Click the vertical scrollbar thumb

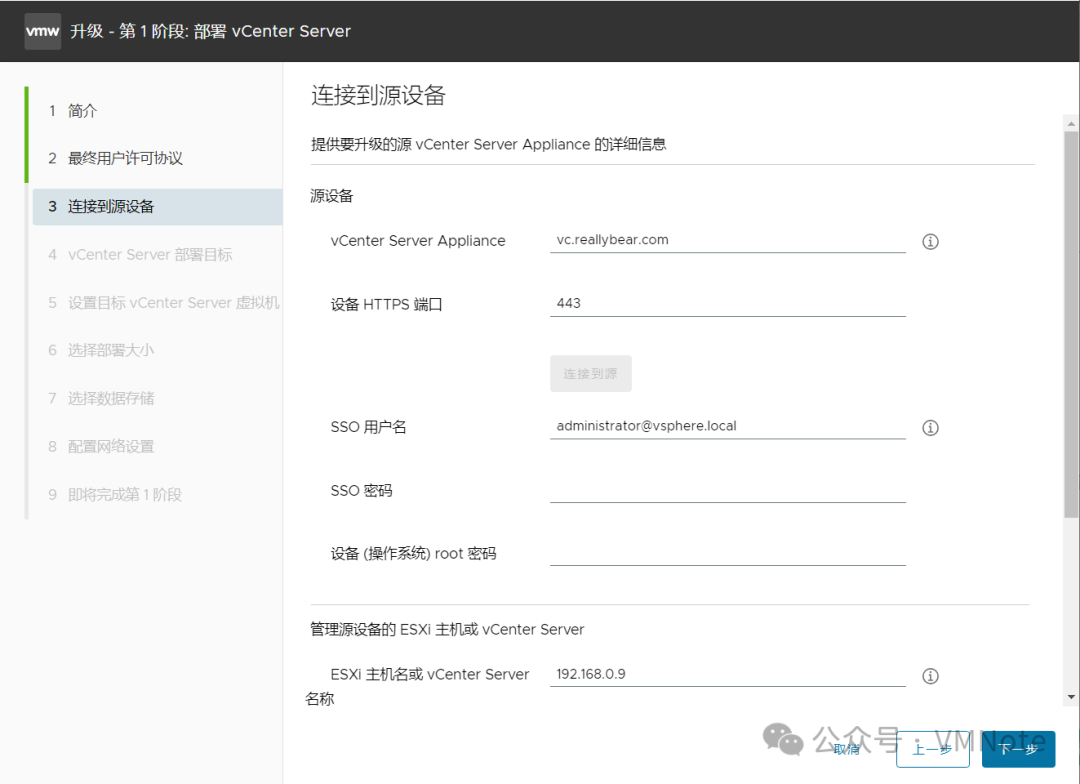tap(1070, 324)
